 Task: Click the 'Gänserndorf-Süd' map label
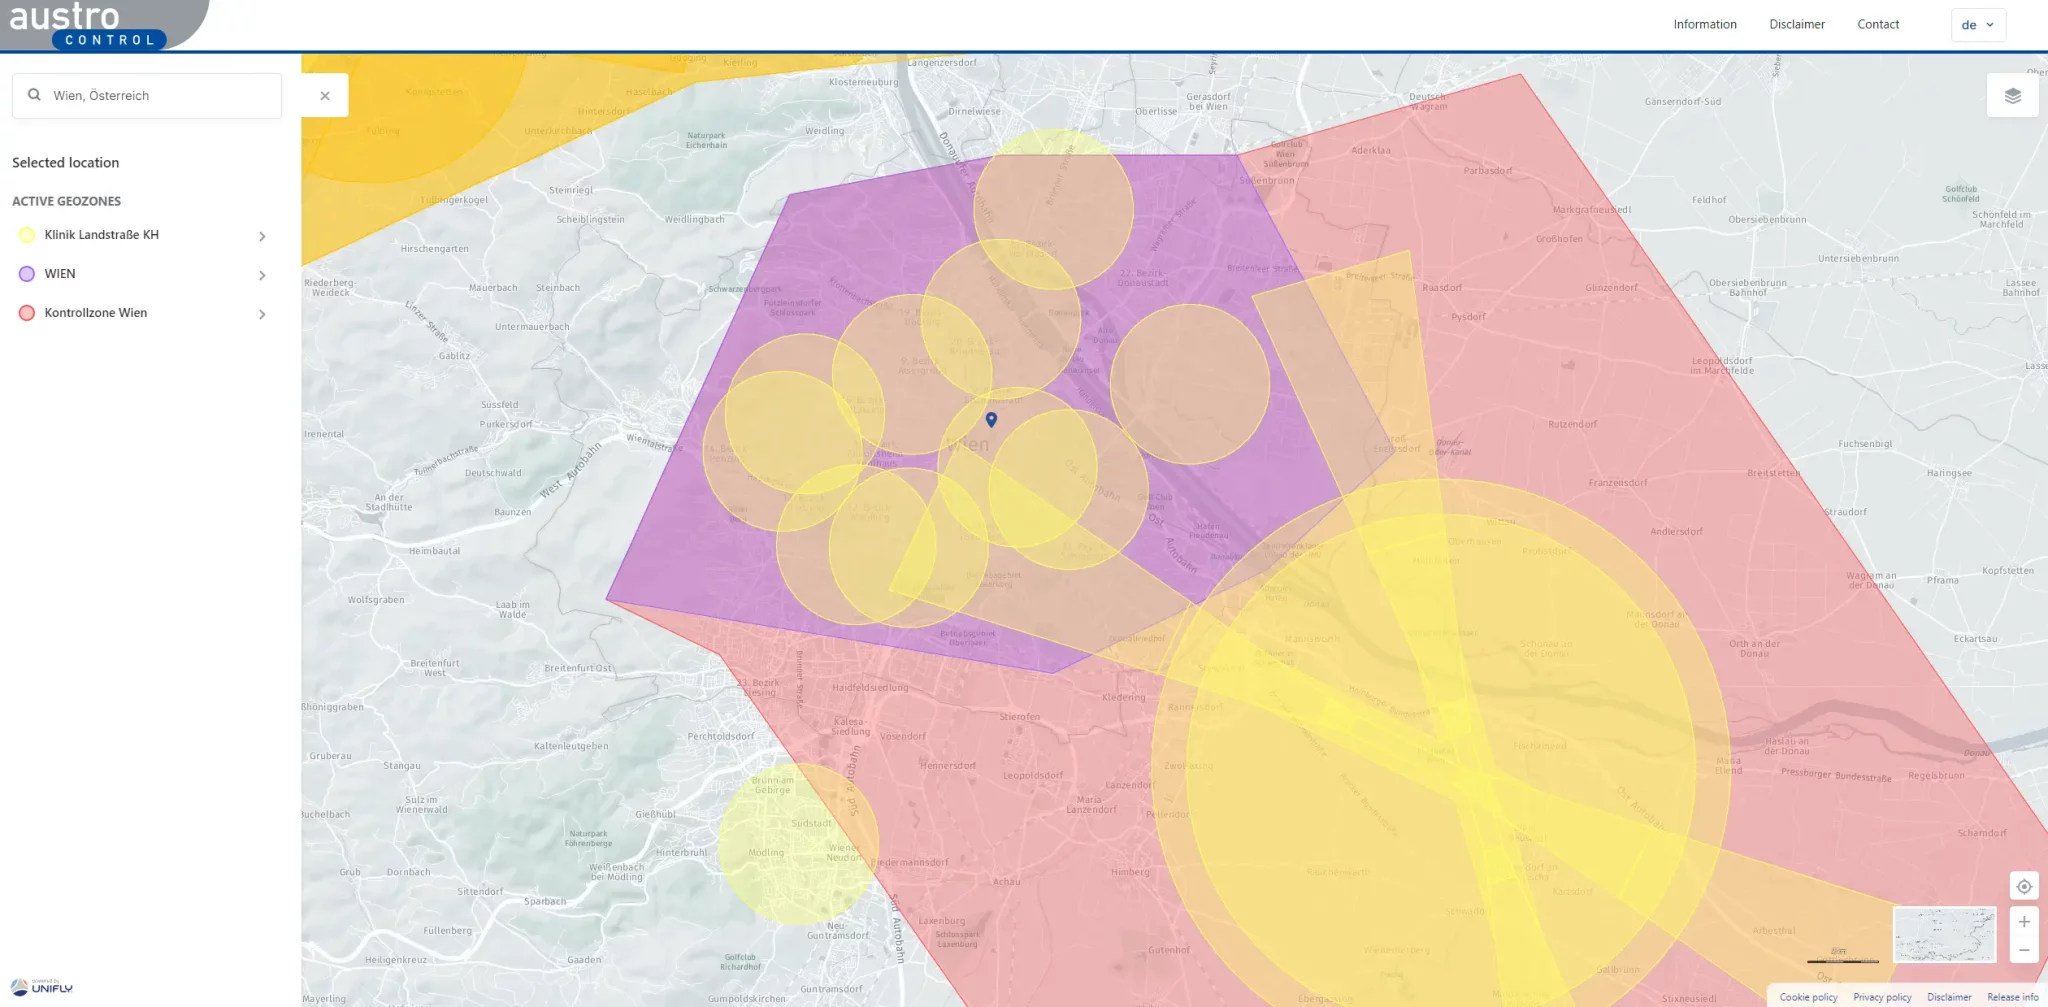coord(1683,101)
